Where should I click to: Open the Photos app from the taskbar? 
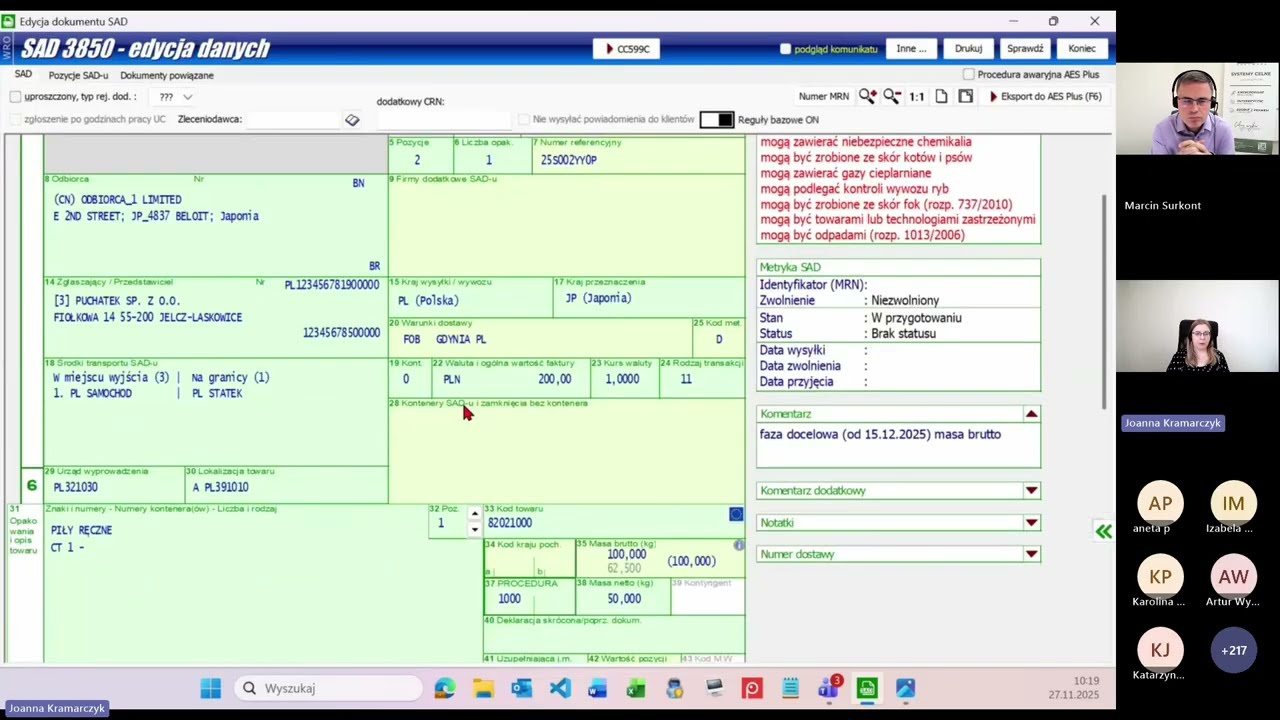click(905, 688)
